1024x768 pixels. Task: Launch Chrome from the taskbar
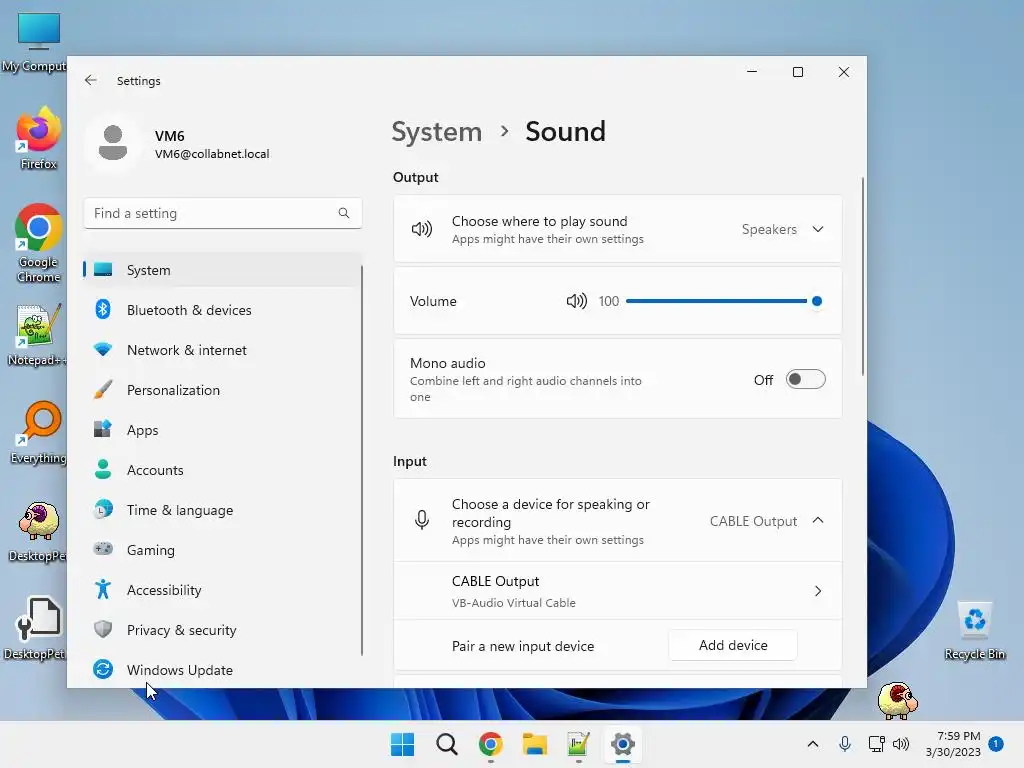point(490,744)
